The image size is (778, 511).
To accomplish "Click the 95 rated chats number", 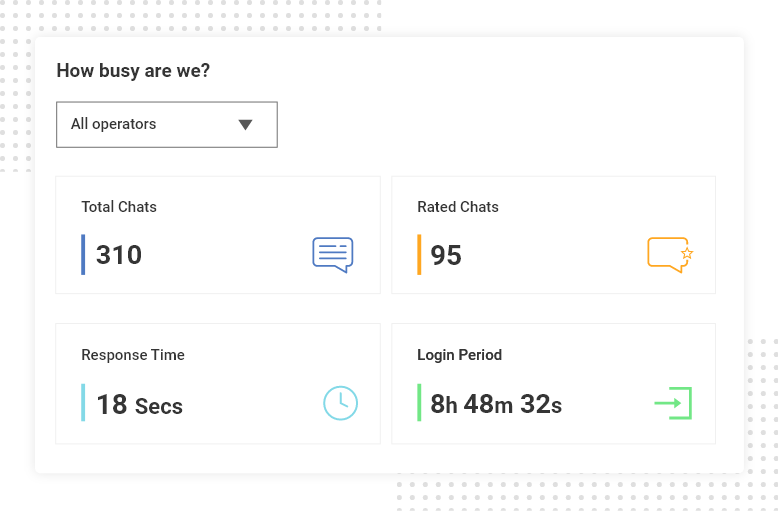I will (446, 255).
